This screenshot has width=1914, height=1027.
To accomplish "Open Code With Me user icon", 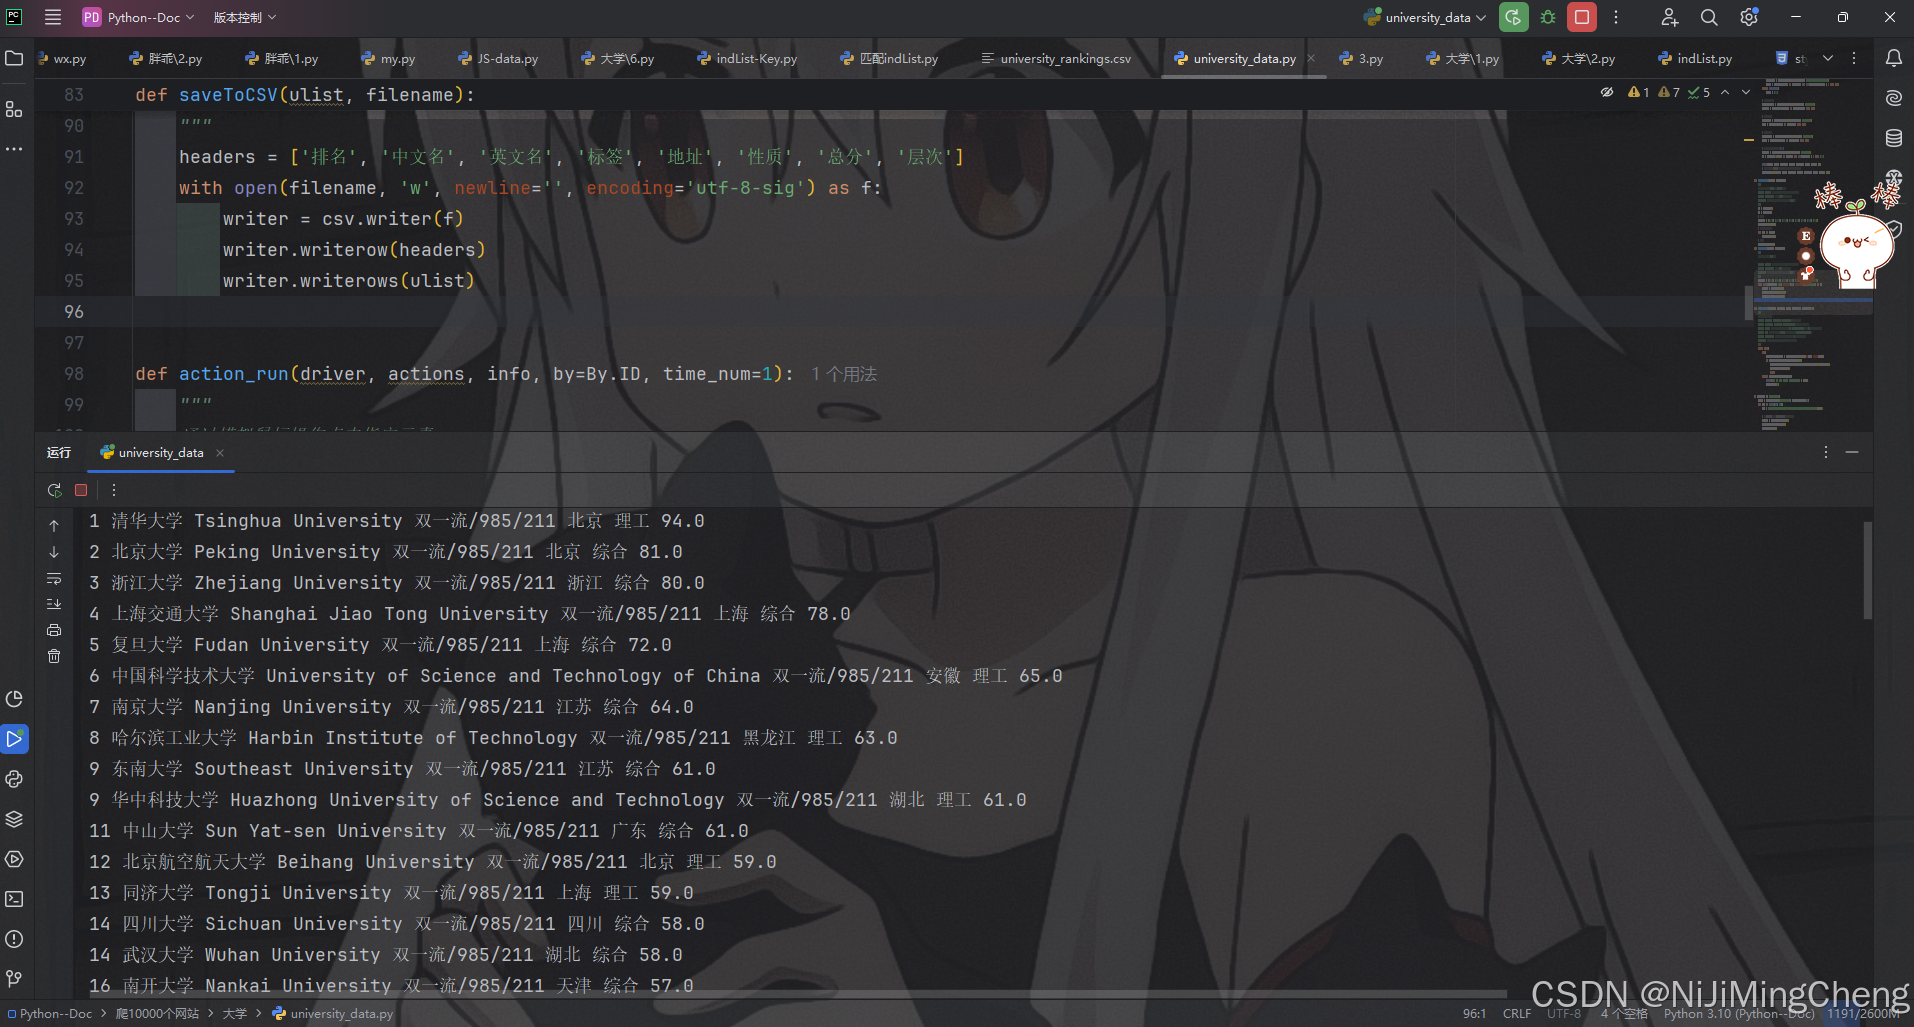I will tap(1669, 17).
